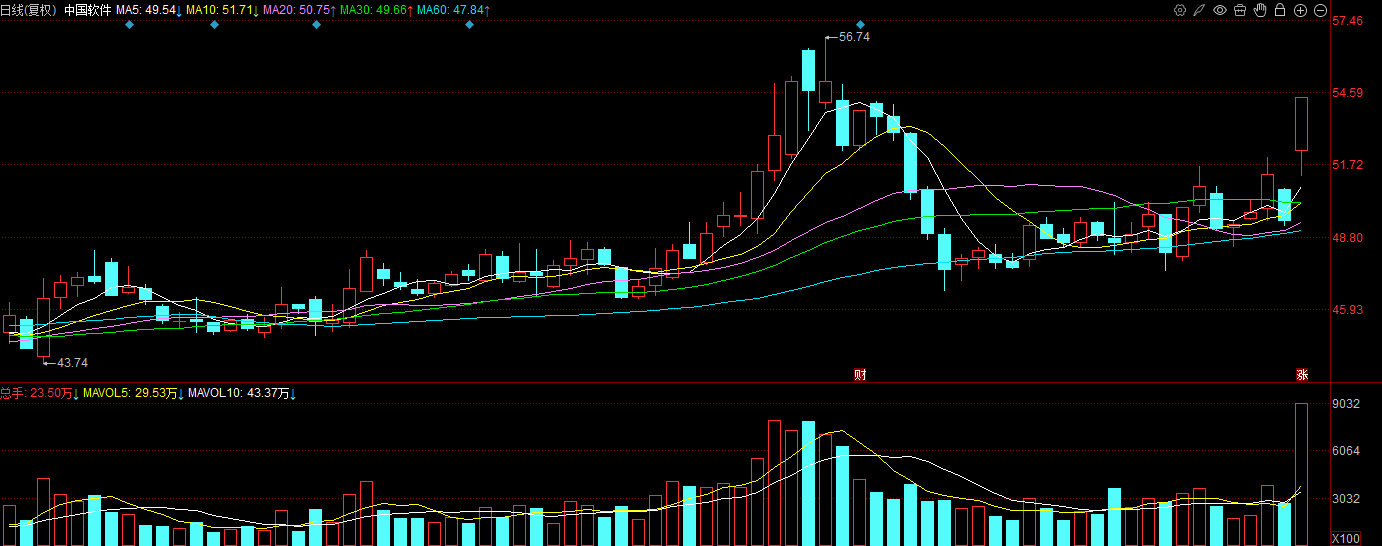1382x546 pixels.
Task: Click the 9032 volume axis label
Action: click(x=1346, y=404)
